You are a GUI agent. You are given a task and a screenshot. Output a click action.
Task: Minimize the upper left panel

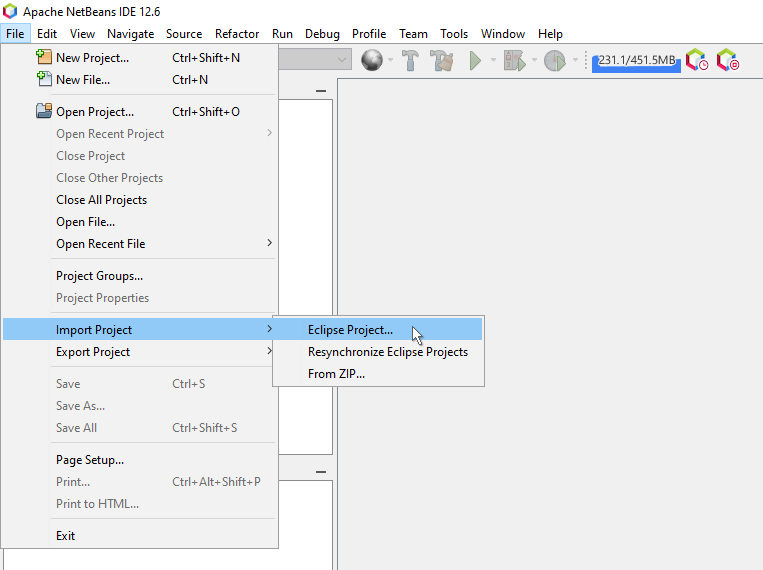point(321,91)
